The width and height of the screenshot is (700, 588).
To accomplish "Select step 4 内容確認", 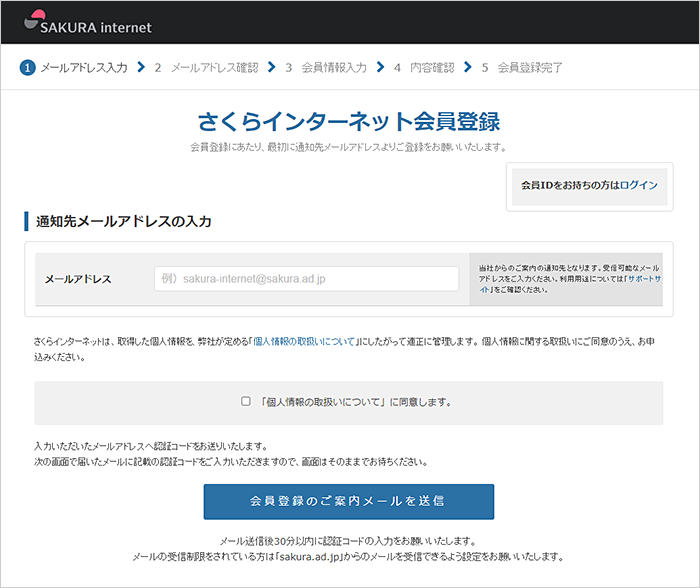I will (424, 67).
